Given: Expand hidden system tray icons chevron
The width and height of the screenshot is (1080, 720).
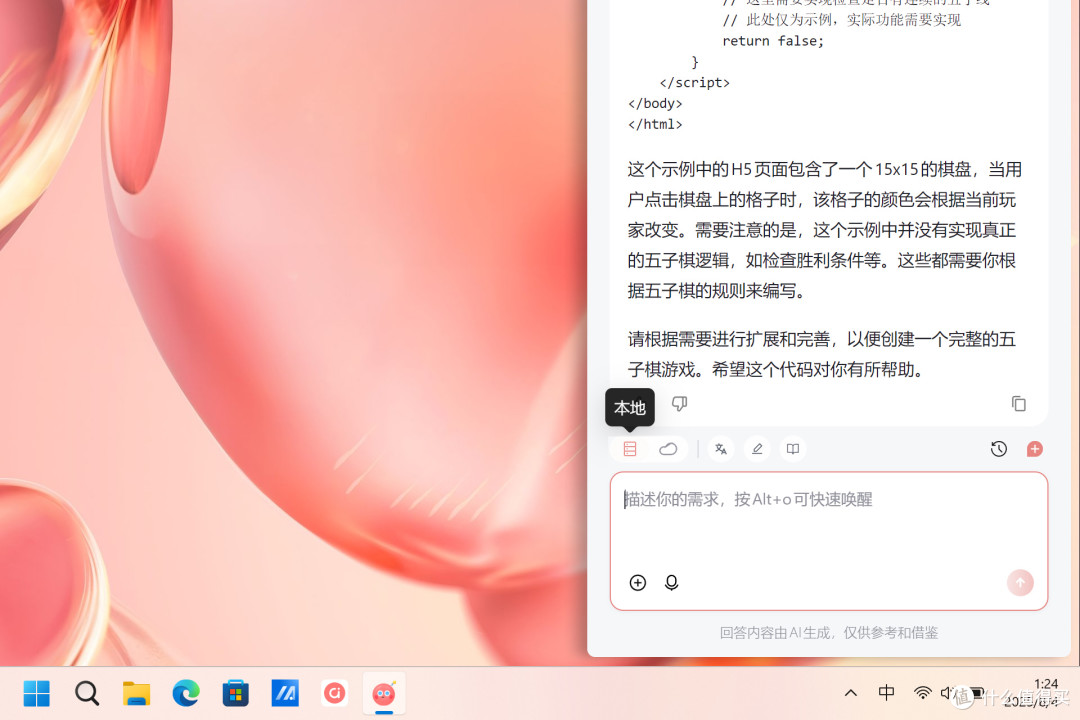Looking at the screenshot, I should tap(851, 693).
